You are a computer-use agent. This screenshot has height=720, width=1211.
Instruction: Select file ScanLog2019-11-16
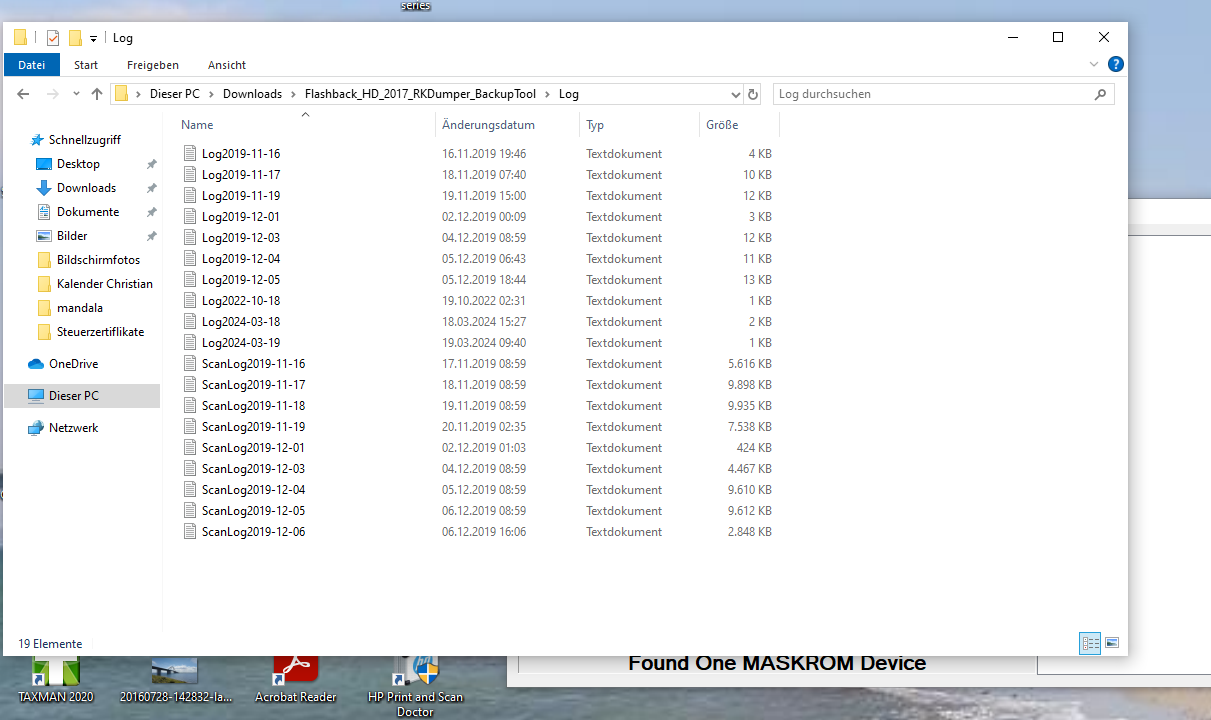[253, 364]
